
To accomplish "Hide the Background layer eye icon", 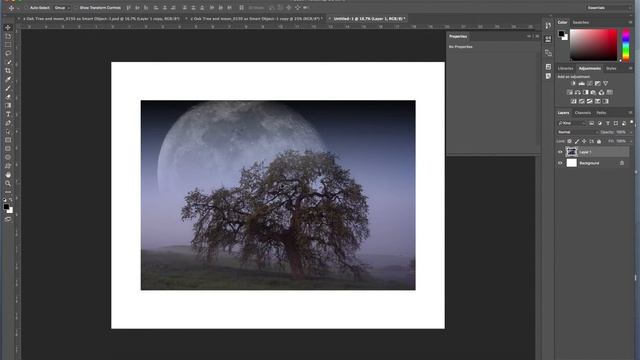I will (x=560, y=163).
